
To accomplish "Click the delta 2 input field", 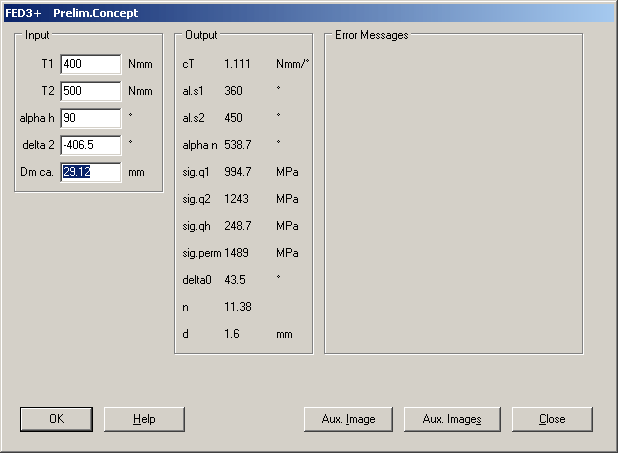I will click(x=90, y=145).
